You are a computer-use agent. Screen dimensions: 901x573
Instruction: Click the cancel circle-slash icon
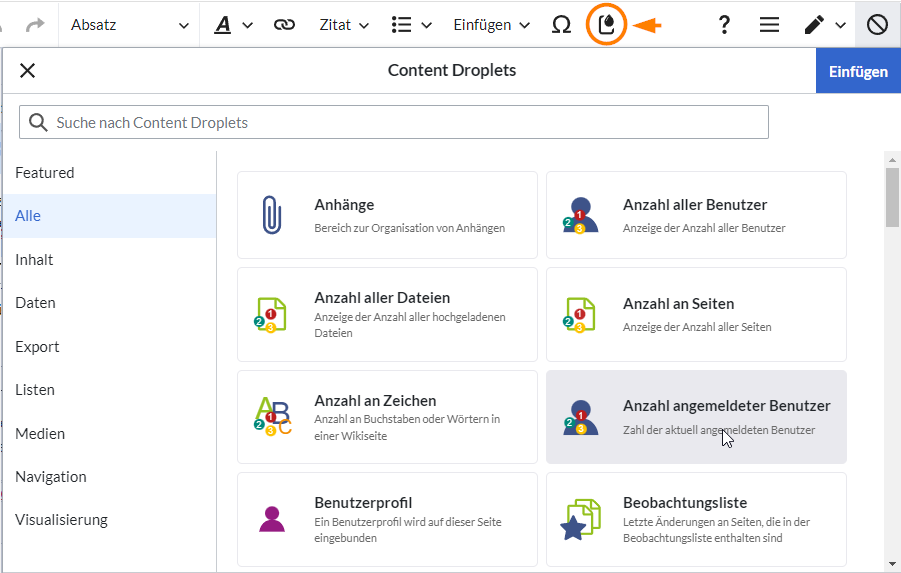[877, 25]
